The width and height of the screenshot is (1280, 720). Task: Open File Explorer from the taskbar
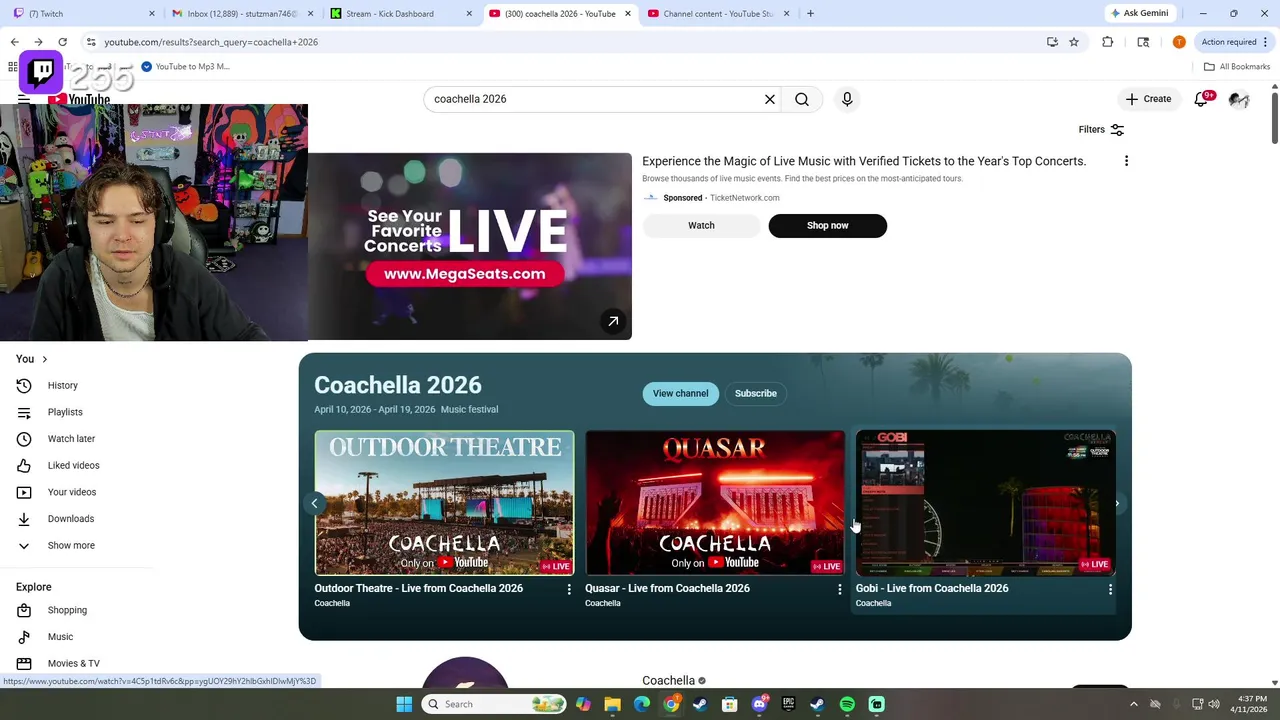coord(612,704)
